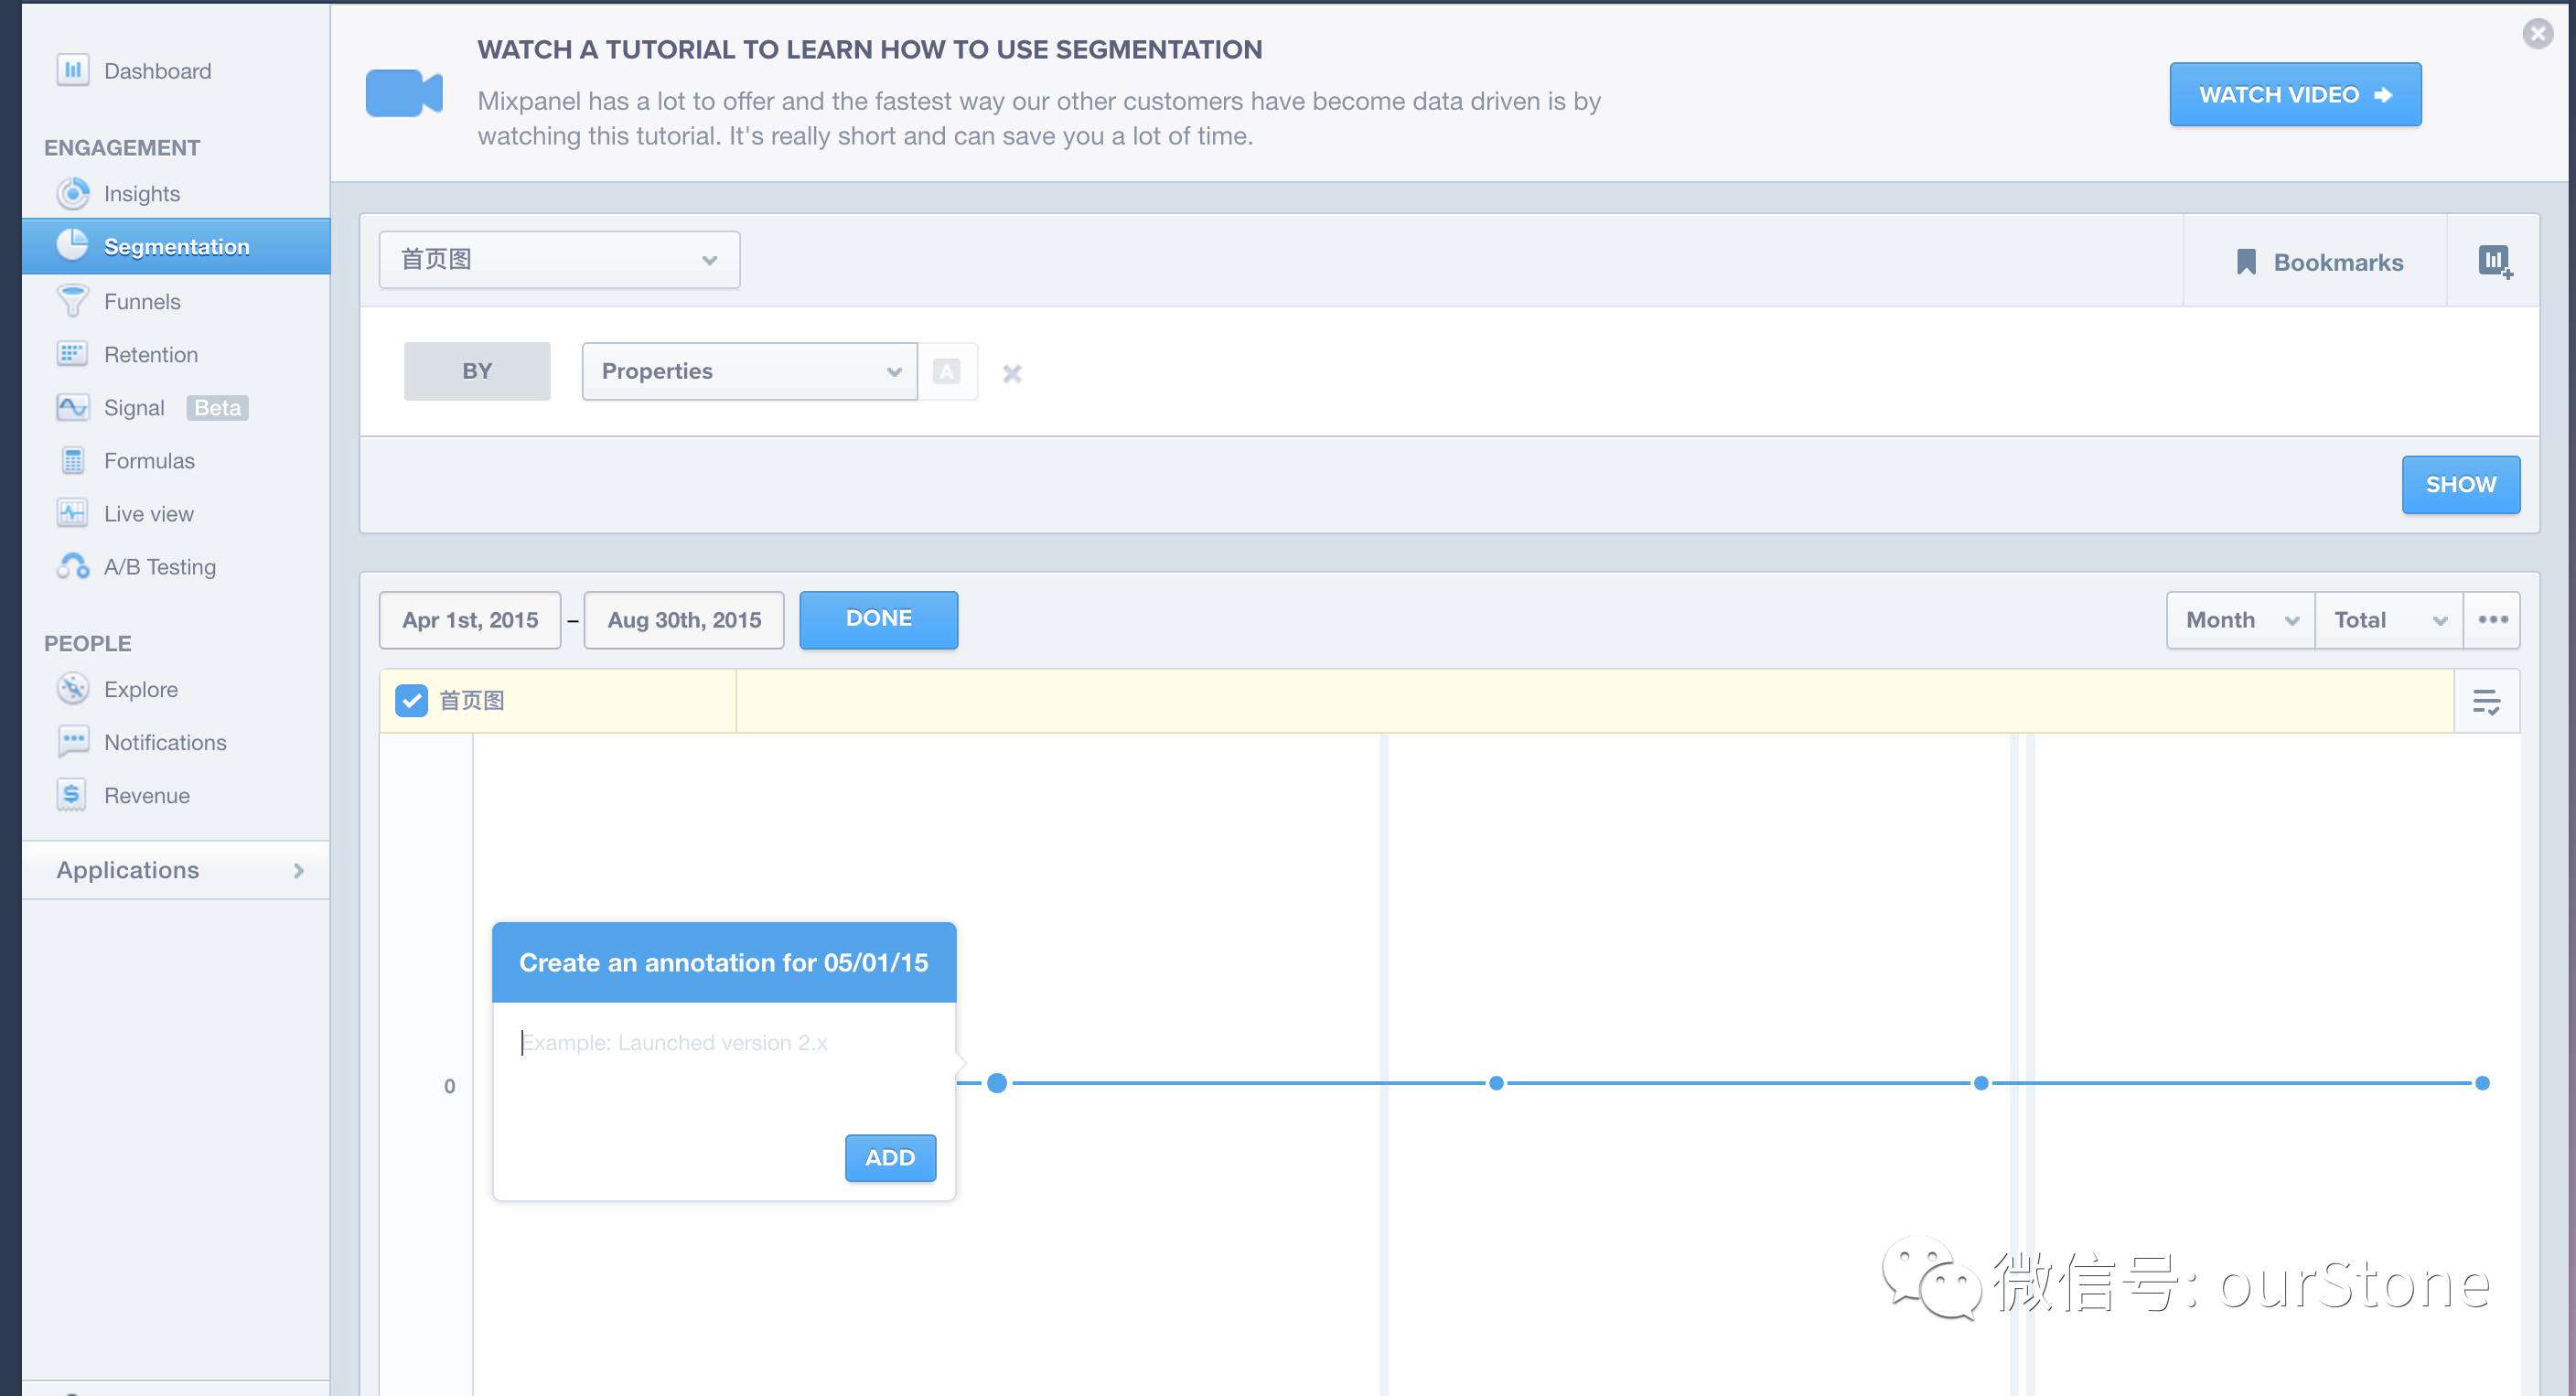Image resolution: width=2576 pixels, height=1396 pixels.
Task: Open Notifications in People section
Action: pos(165,742)
